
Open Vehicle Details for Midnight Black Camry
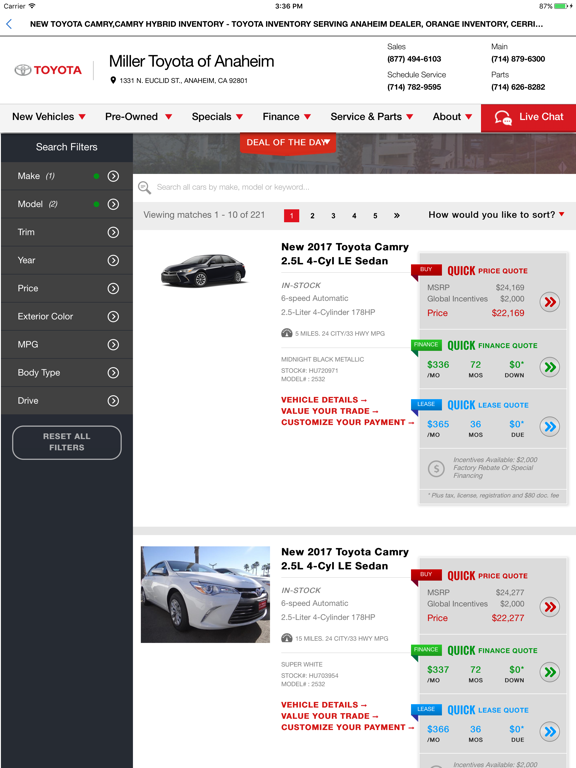tap(324, 400)
